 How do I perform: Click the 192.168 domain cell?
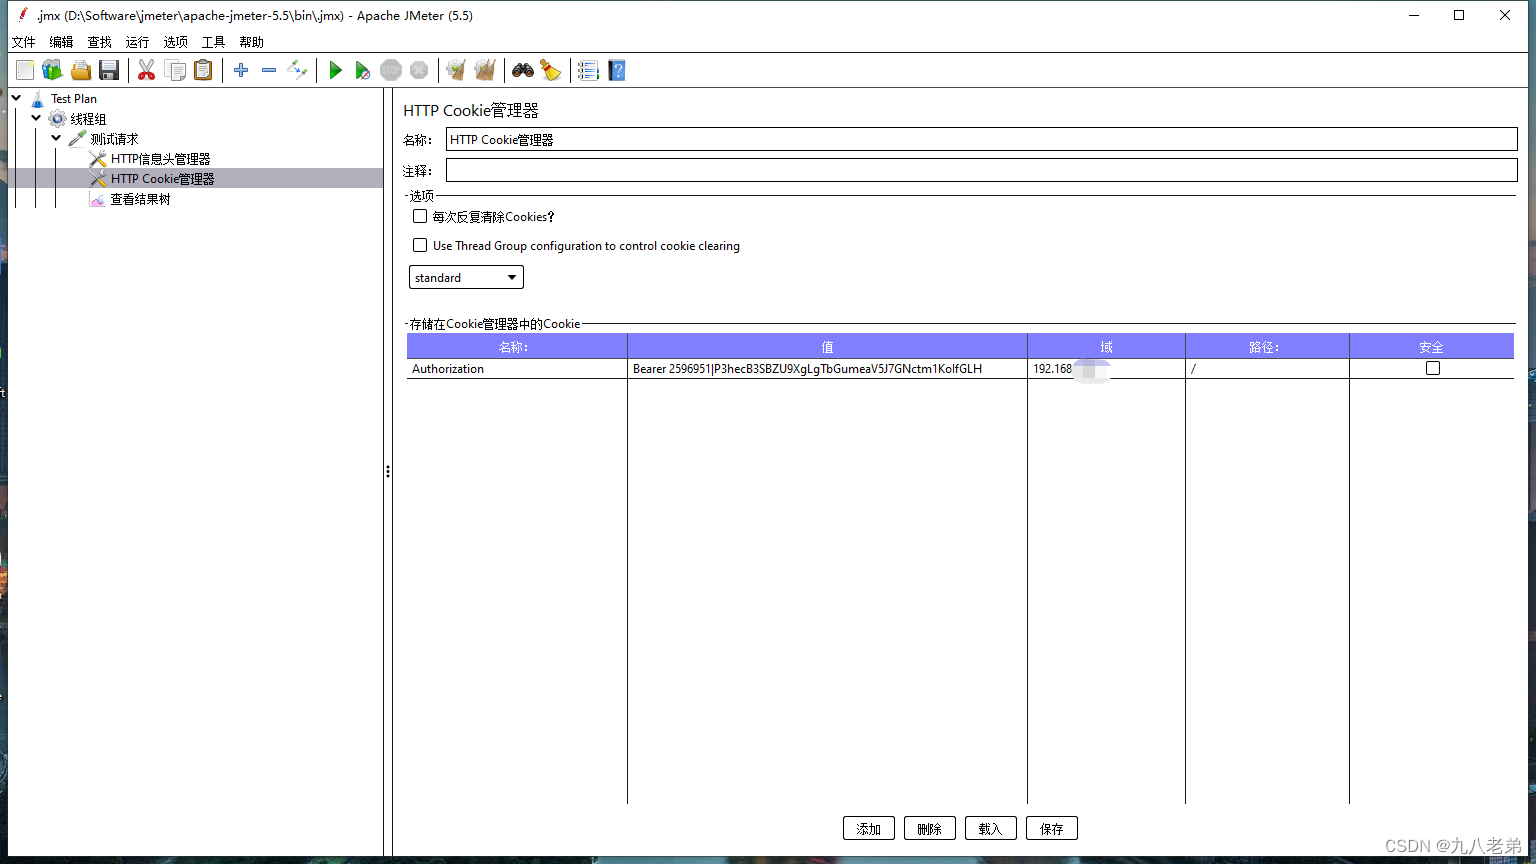(x=1106, y=368)
